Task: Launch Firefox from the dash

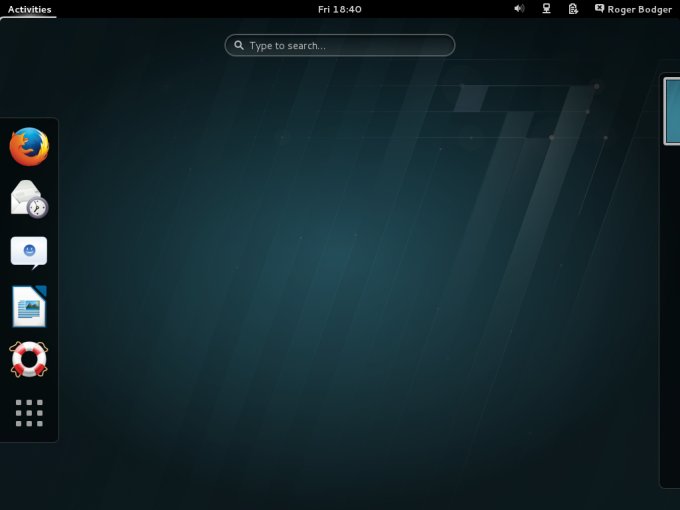Action: coord(29,147)
